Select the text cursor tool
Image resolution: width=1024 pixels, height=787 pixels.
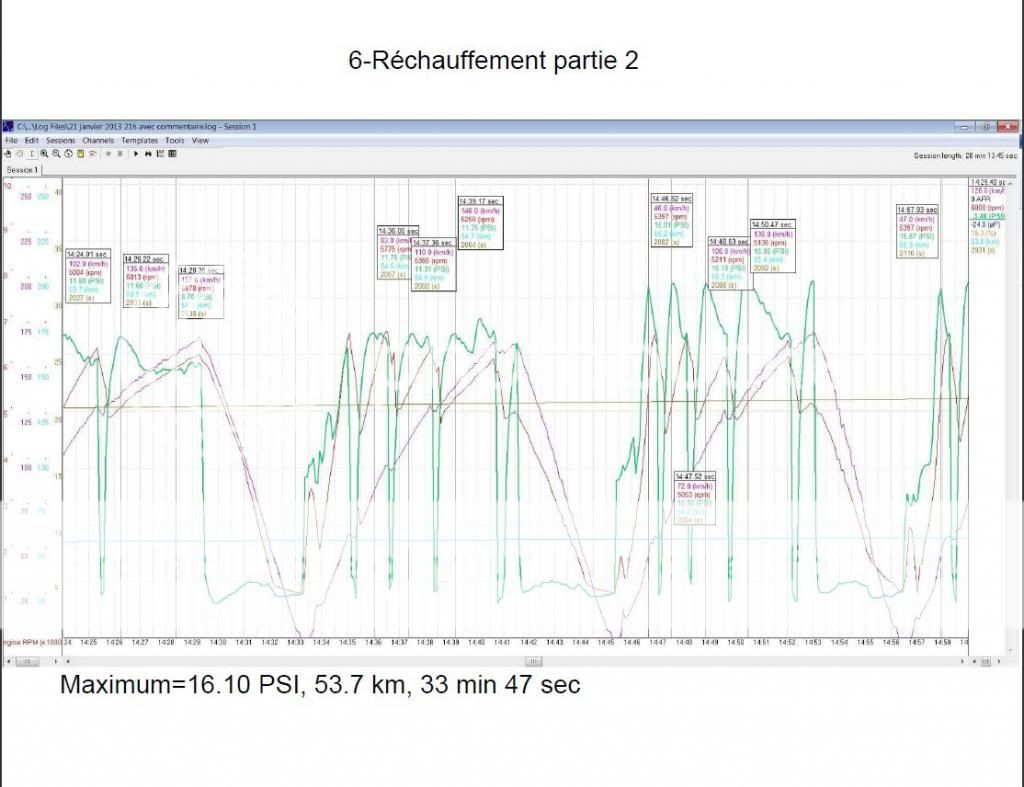(32, 154)
